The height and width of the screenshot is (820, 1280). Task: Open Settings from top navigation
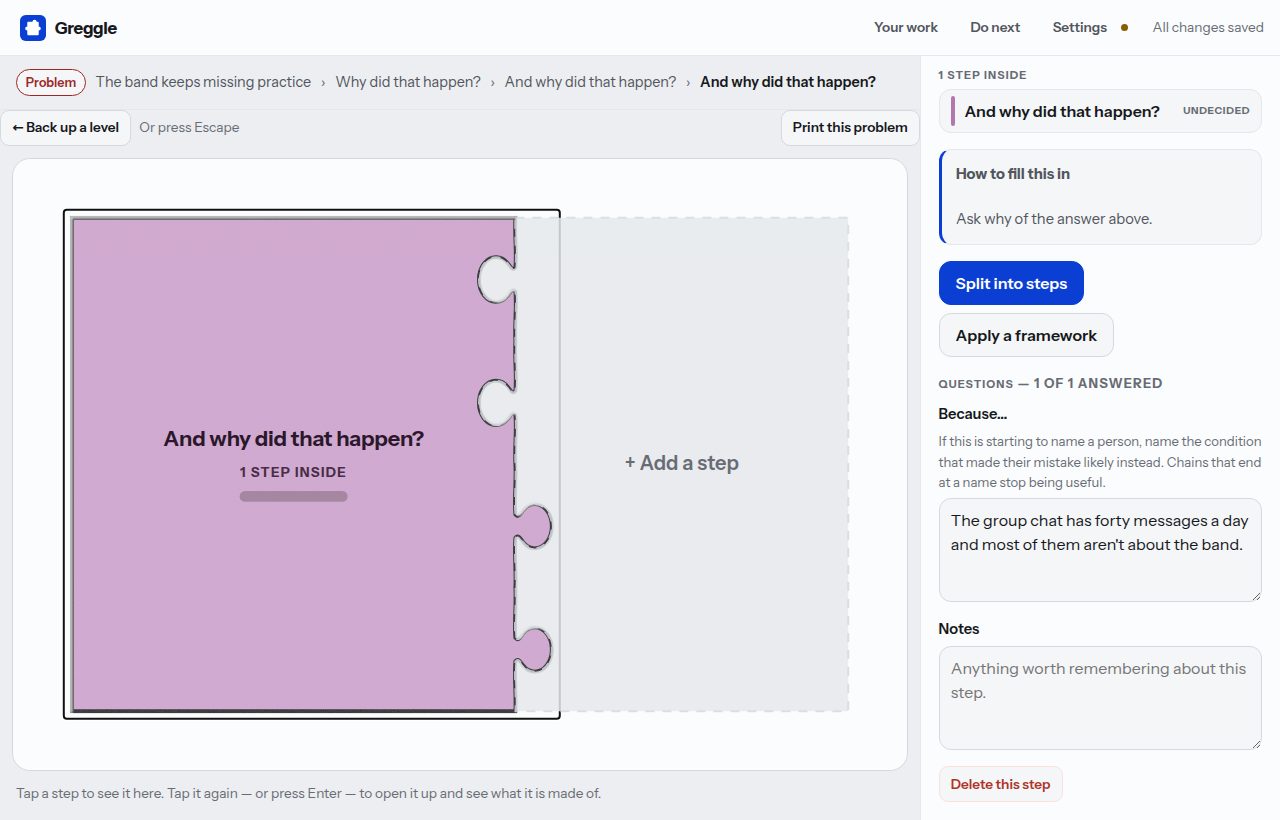point(1079,28)
